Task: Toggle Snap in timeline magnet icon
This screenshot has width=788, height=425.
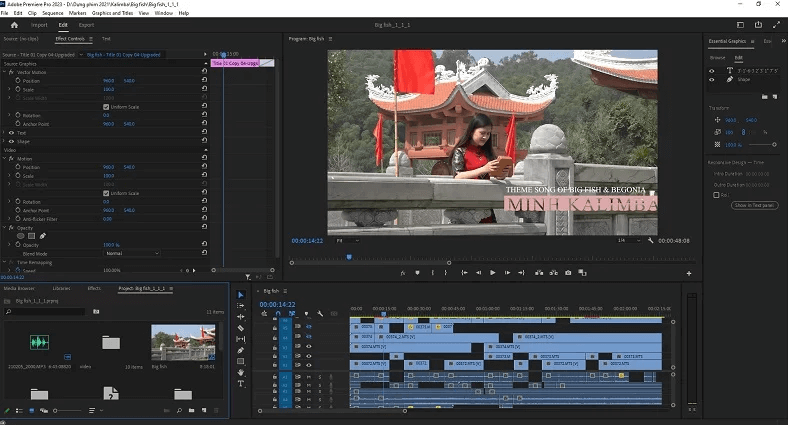Action: [x=278, y=313]
